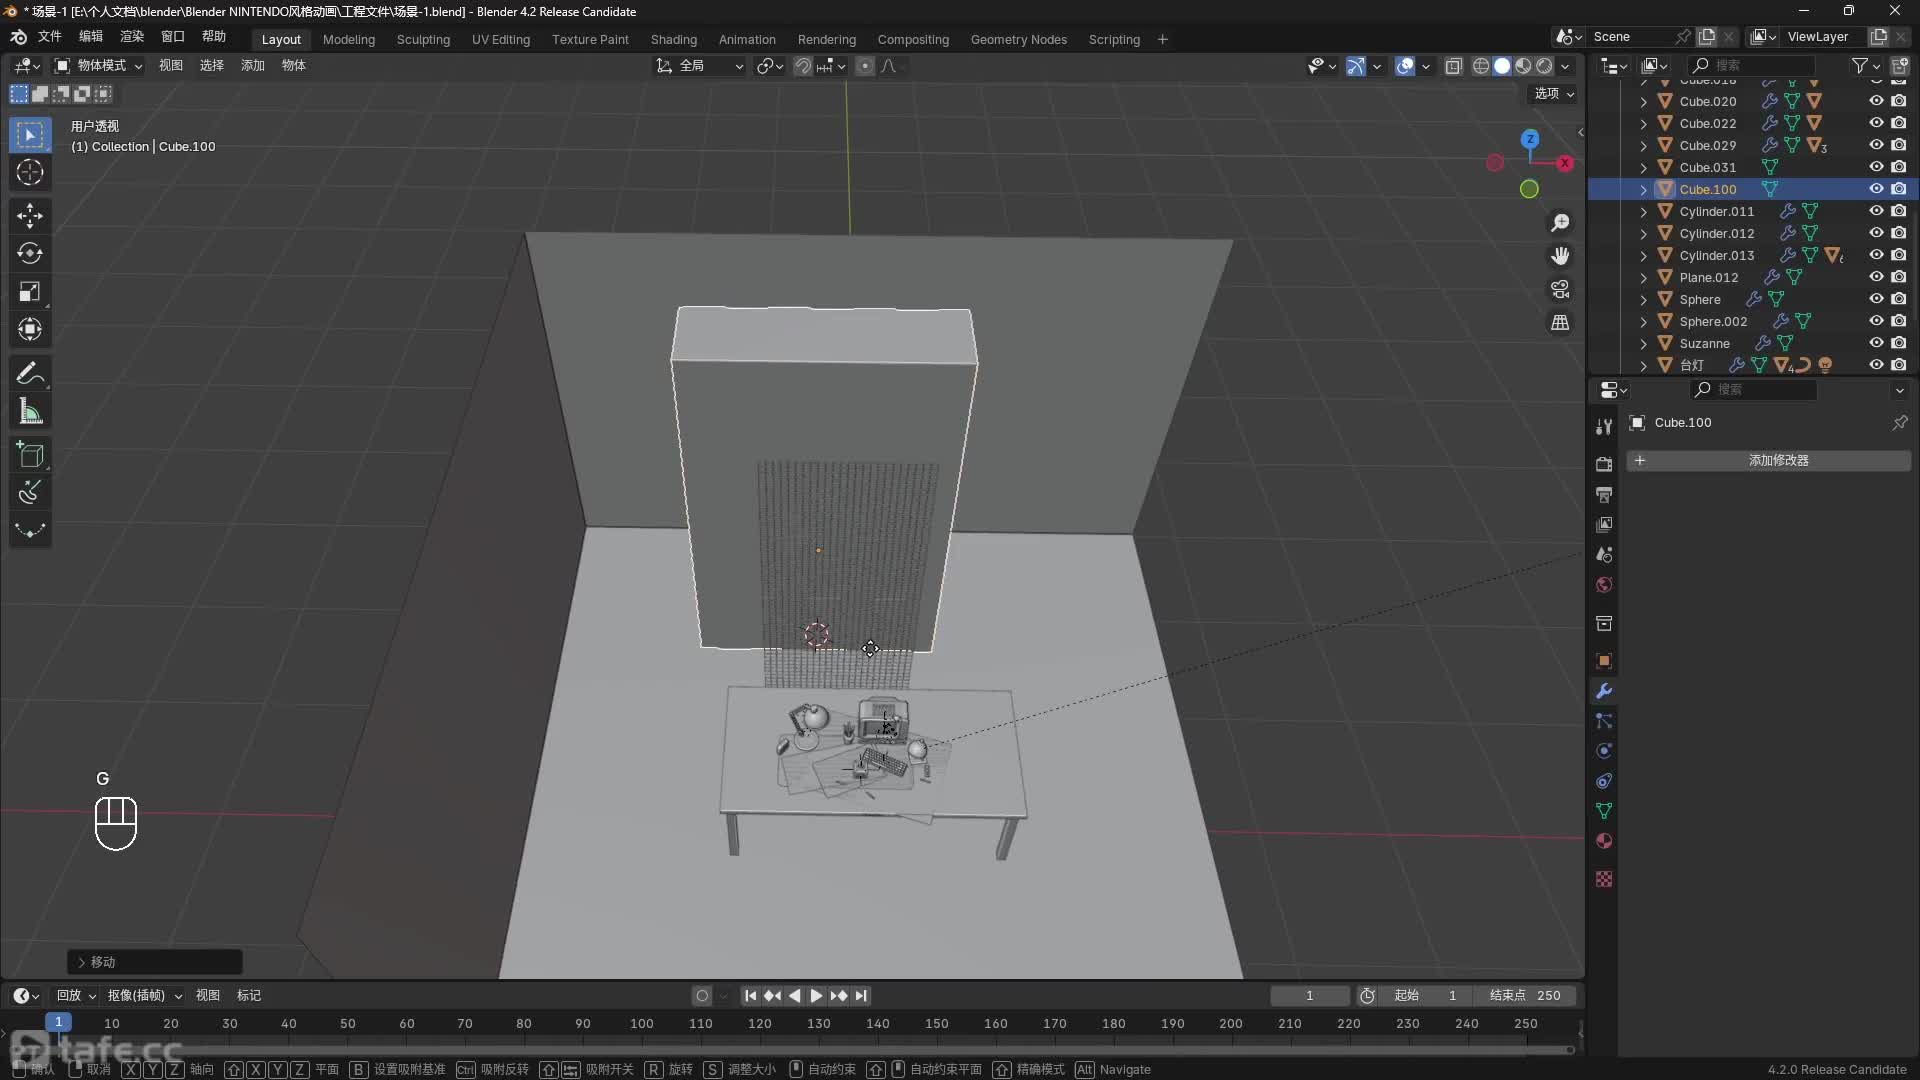Open the 物体模式 mode dropdown

click(99, 66)
